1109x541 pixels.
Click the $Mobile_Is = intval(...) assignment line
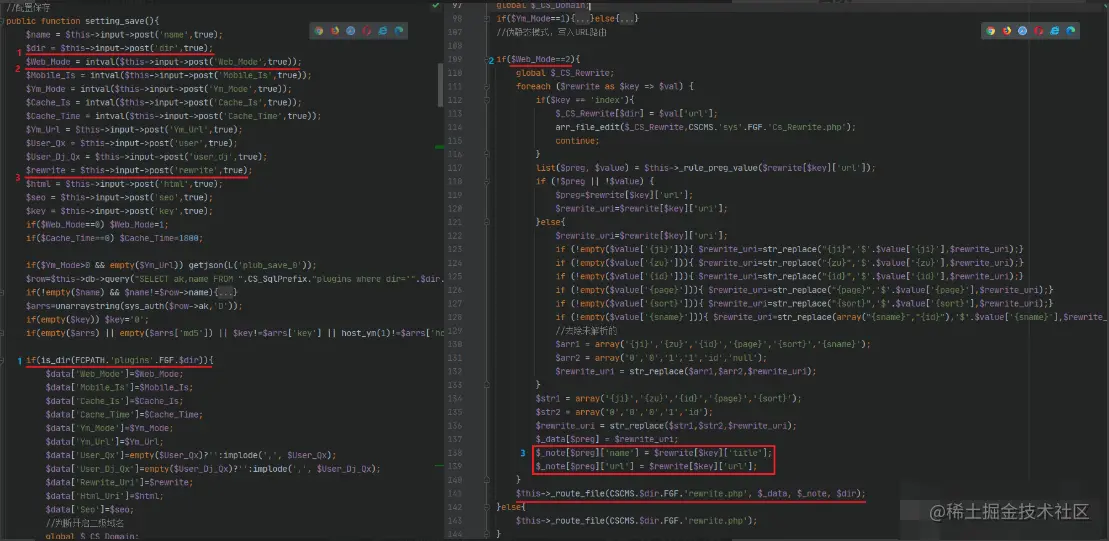(x=168, y=75)
